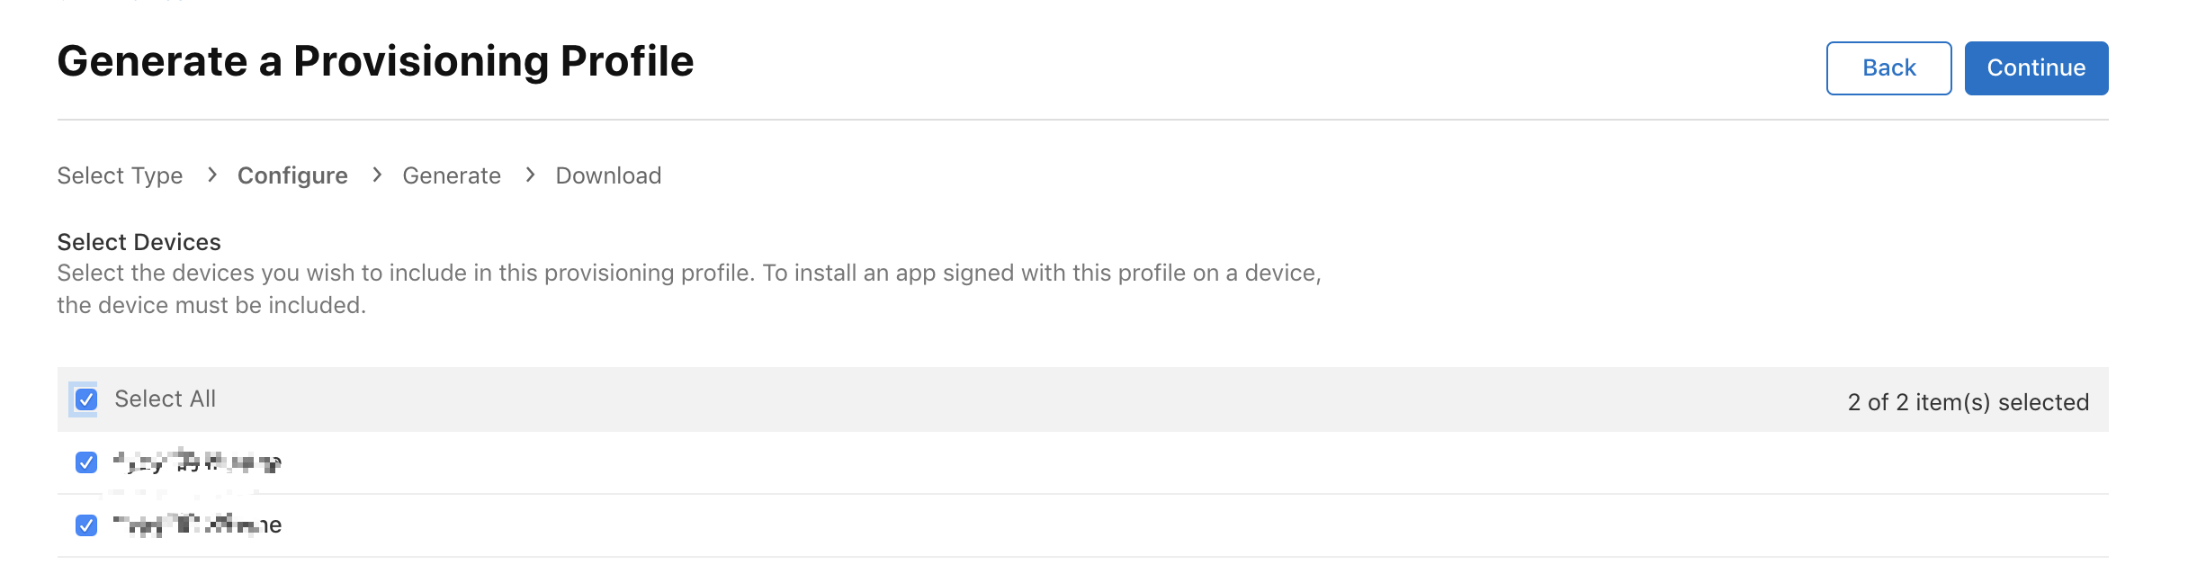Click the Back button
The height and width of the screenshot is (586, 2188).
click(1888, 68)
